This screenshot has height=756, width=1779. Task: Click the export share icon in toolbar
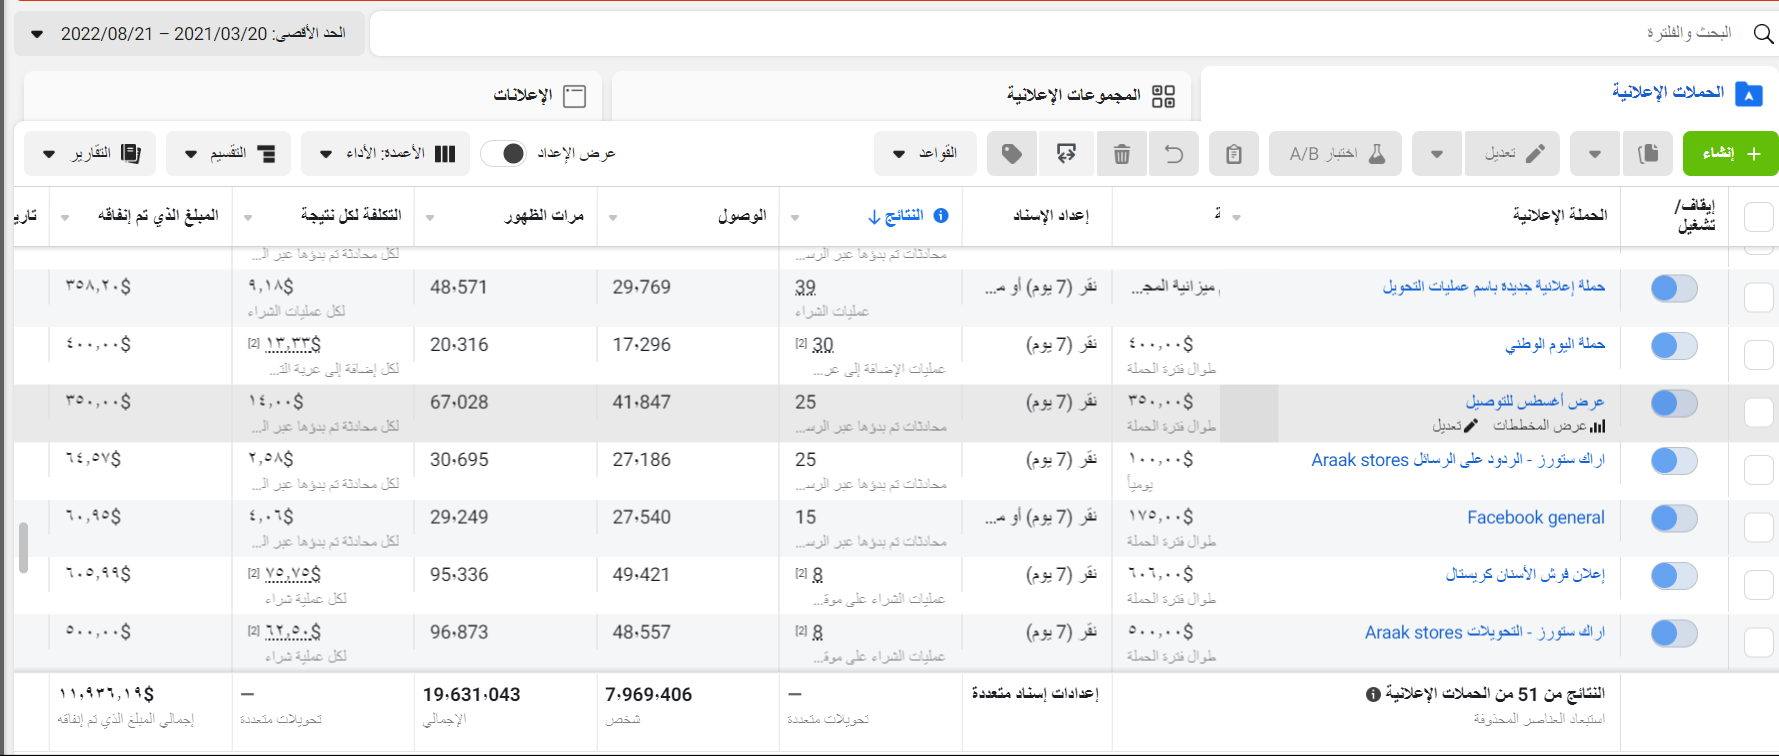click(1066, 154)
